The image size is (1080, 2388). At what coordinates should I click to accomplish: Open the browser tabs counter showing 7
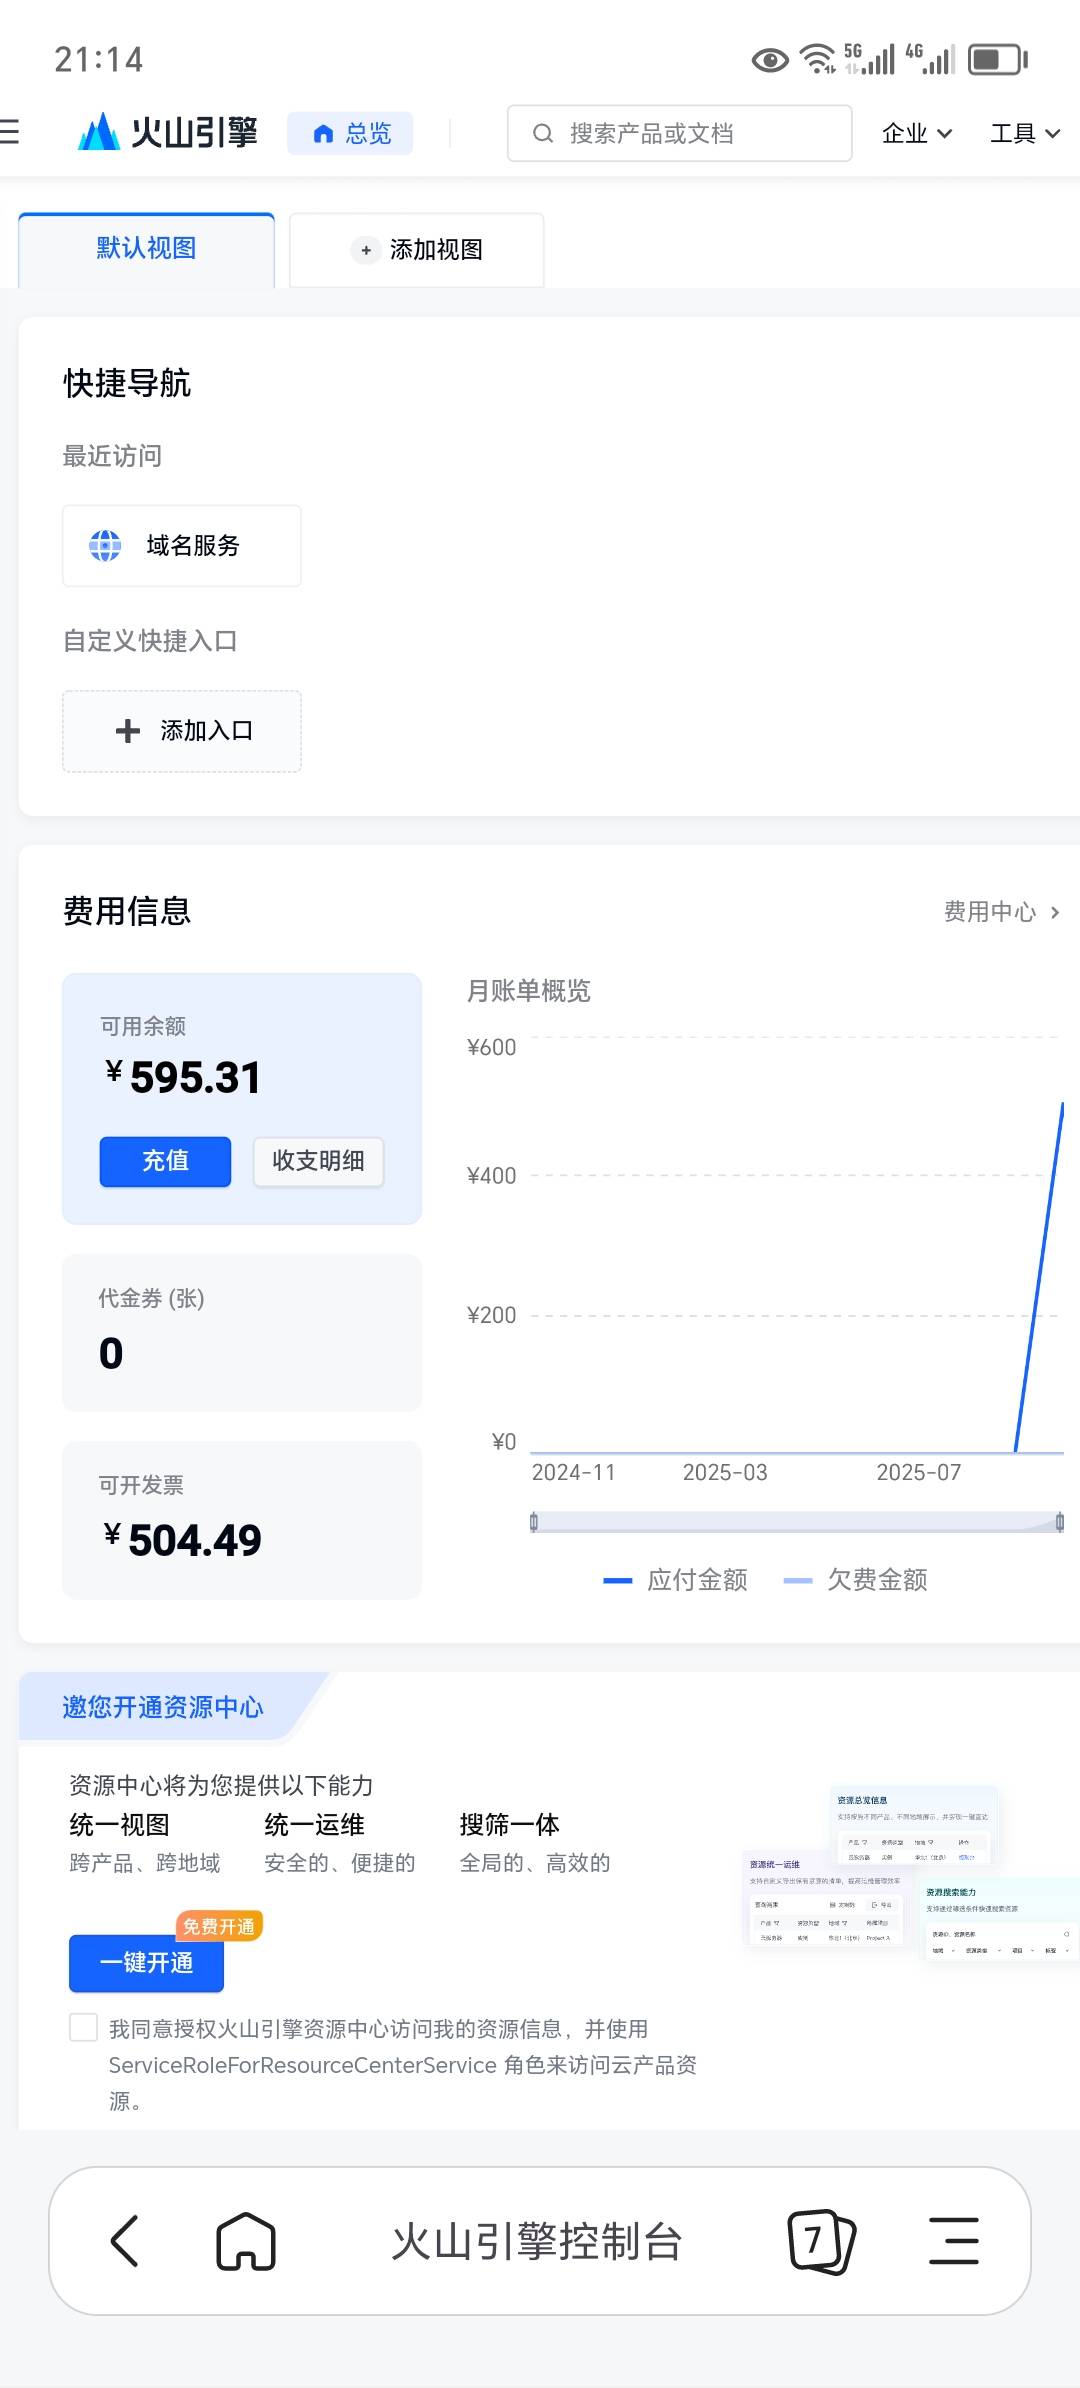(820, 2240)
